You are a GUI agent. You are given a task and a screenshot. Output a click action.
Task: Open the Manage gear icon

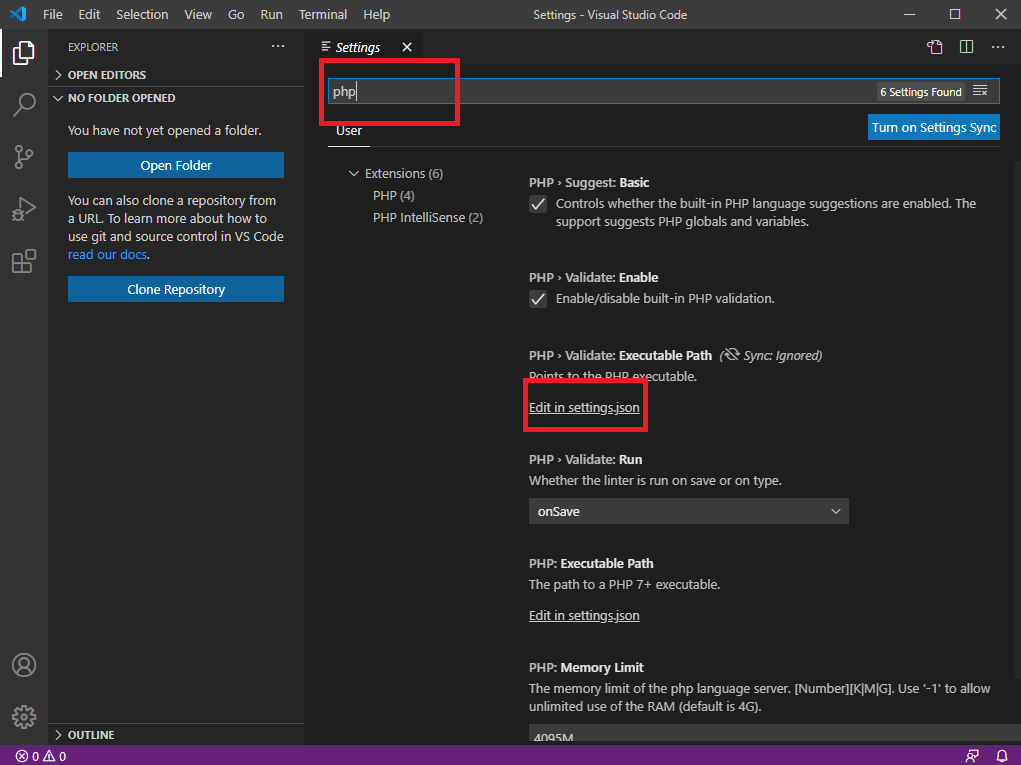(23, 717)
